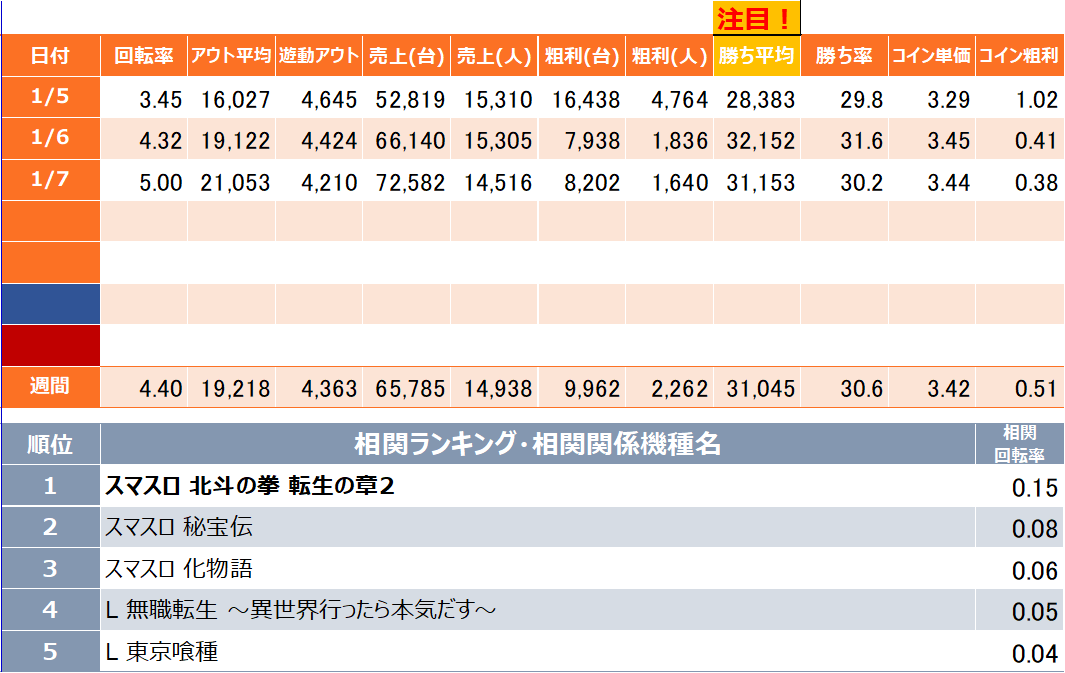Select the 注目！ highlighted label
Viewport: 1065px width, 673px height.
756,19
